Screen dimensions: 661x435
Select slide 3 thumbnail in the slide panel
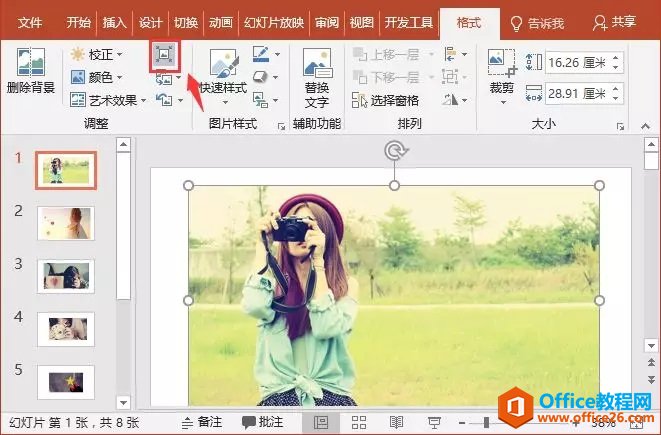click(65, 275)
